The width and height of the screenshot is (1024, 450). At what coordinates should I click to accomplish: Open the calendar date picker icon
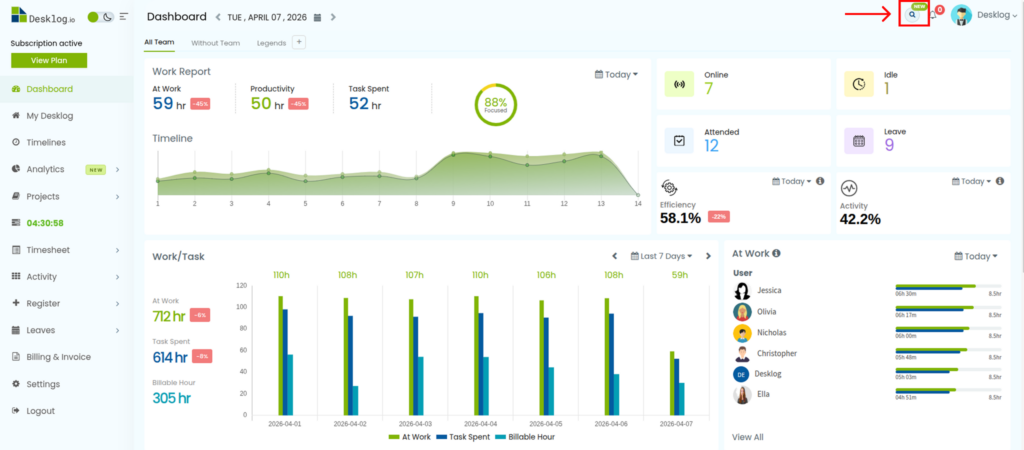tap(317, 18)
